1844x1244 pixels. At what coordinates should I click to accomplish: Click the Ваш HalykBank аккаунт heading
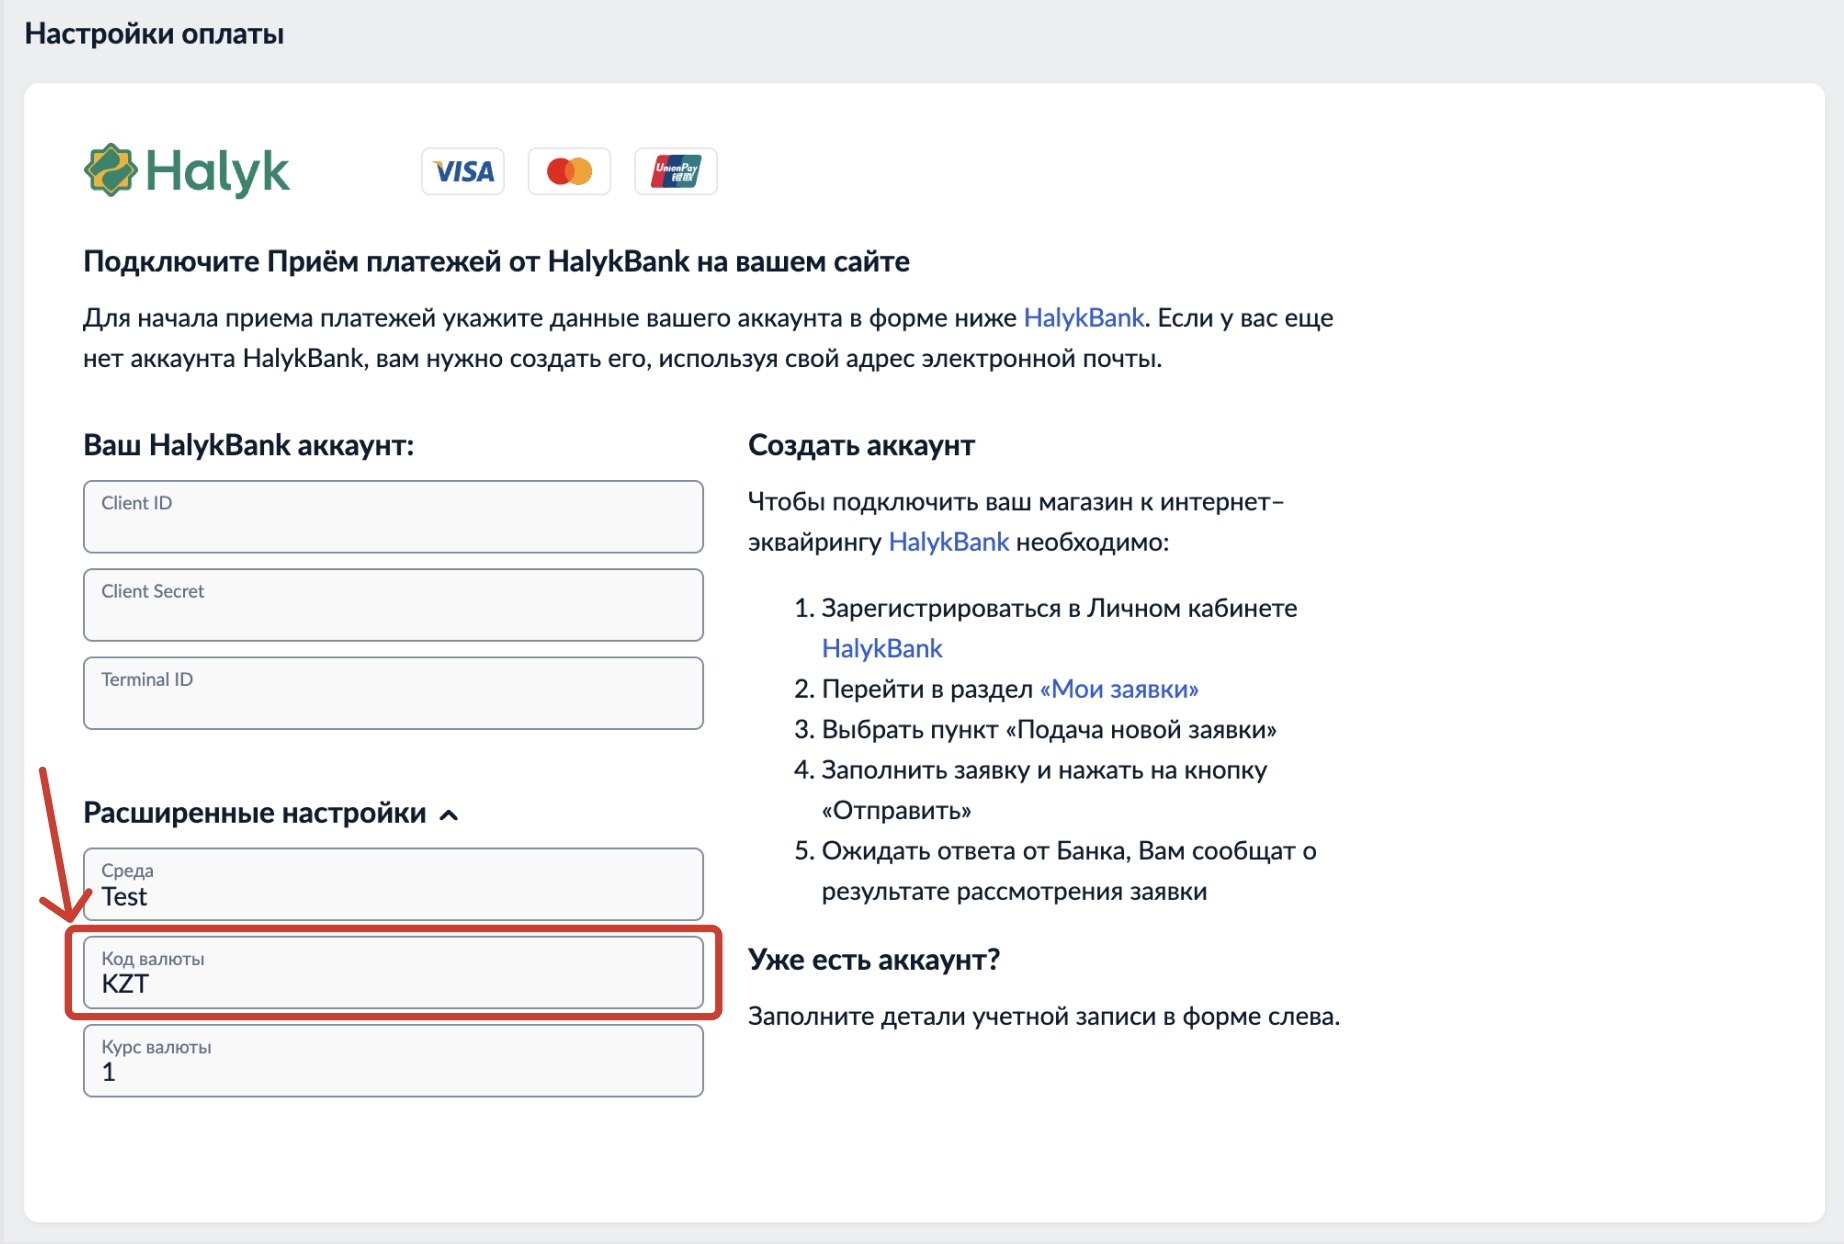click(x=248, y=445)
